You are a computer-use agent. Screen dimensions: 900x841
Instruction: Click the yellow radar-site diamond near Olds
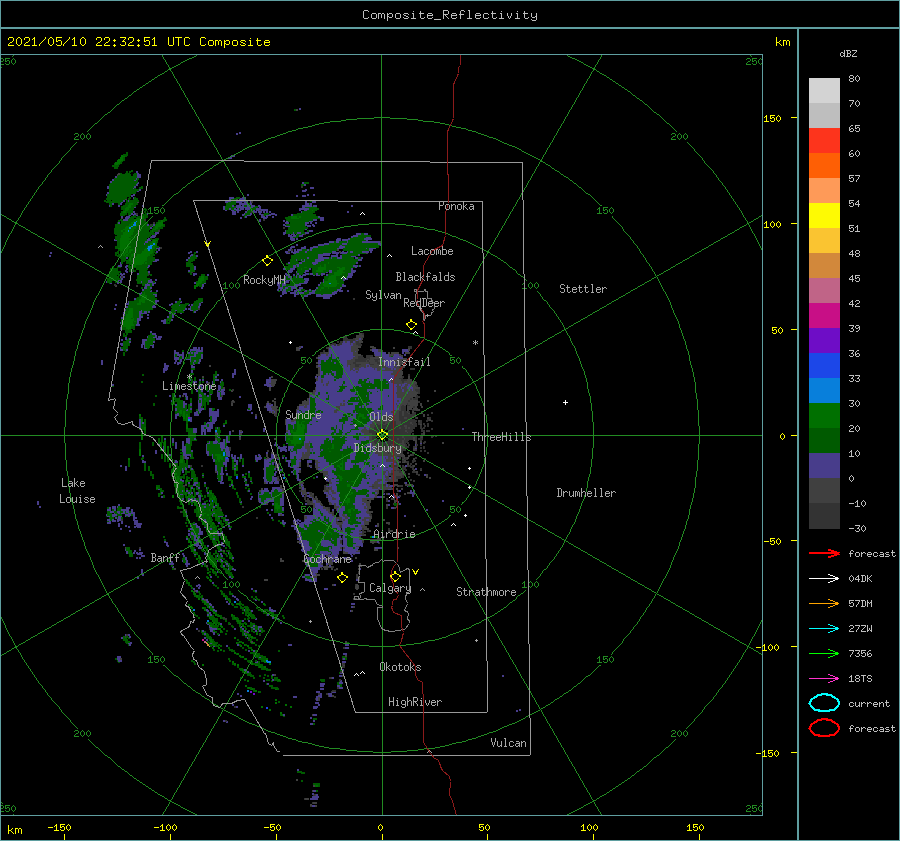382,435
